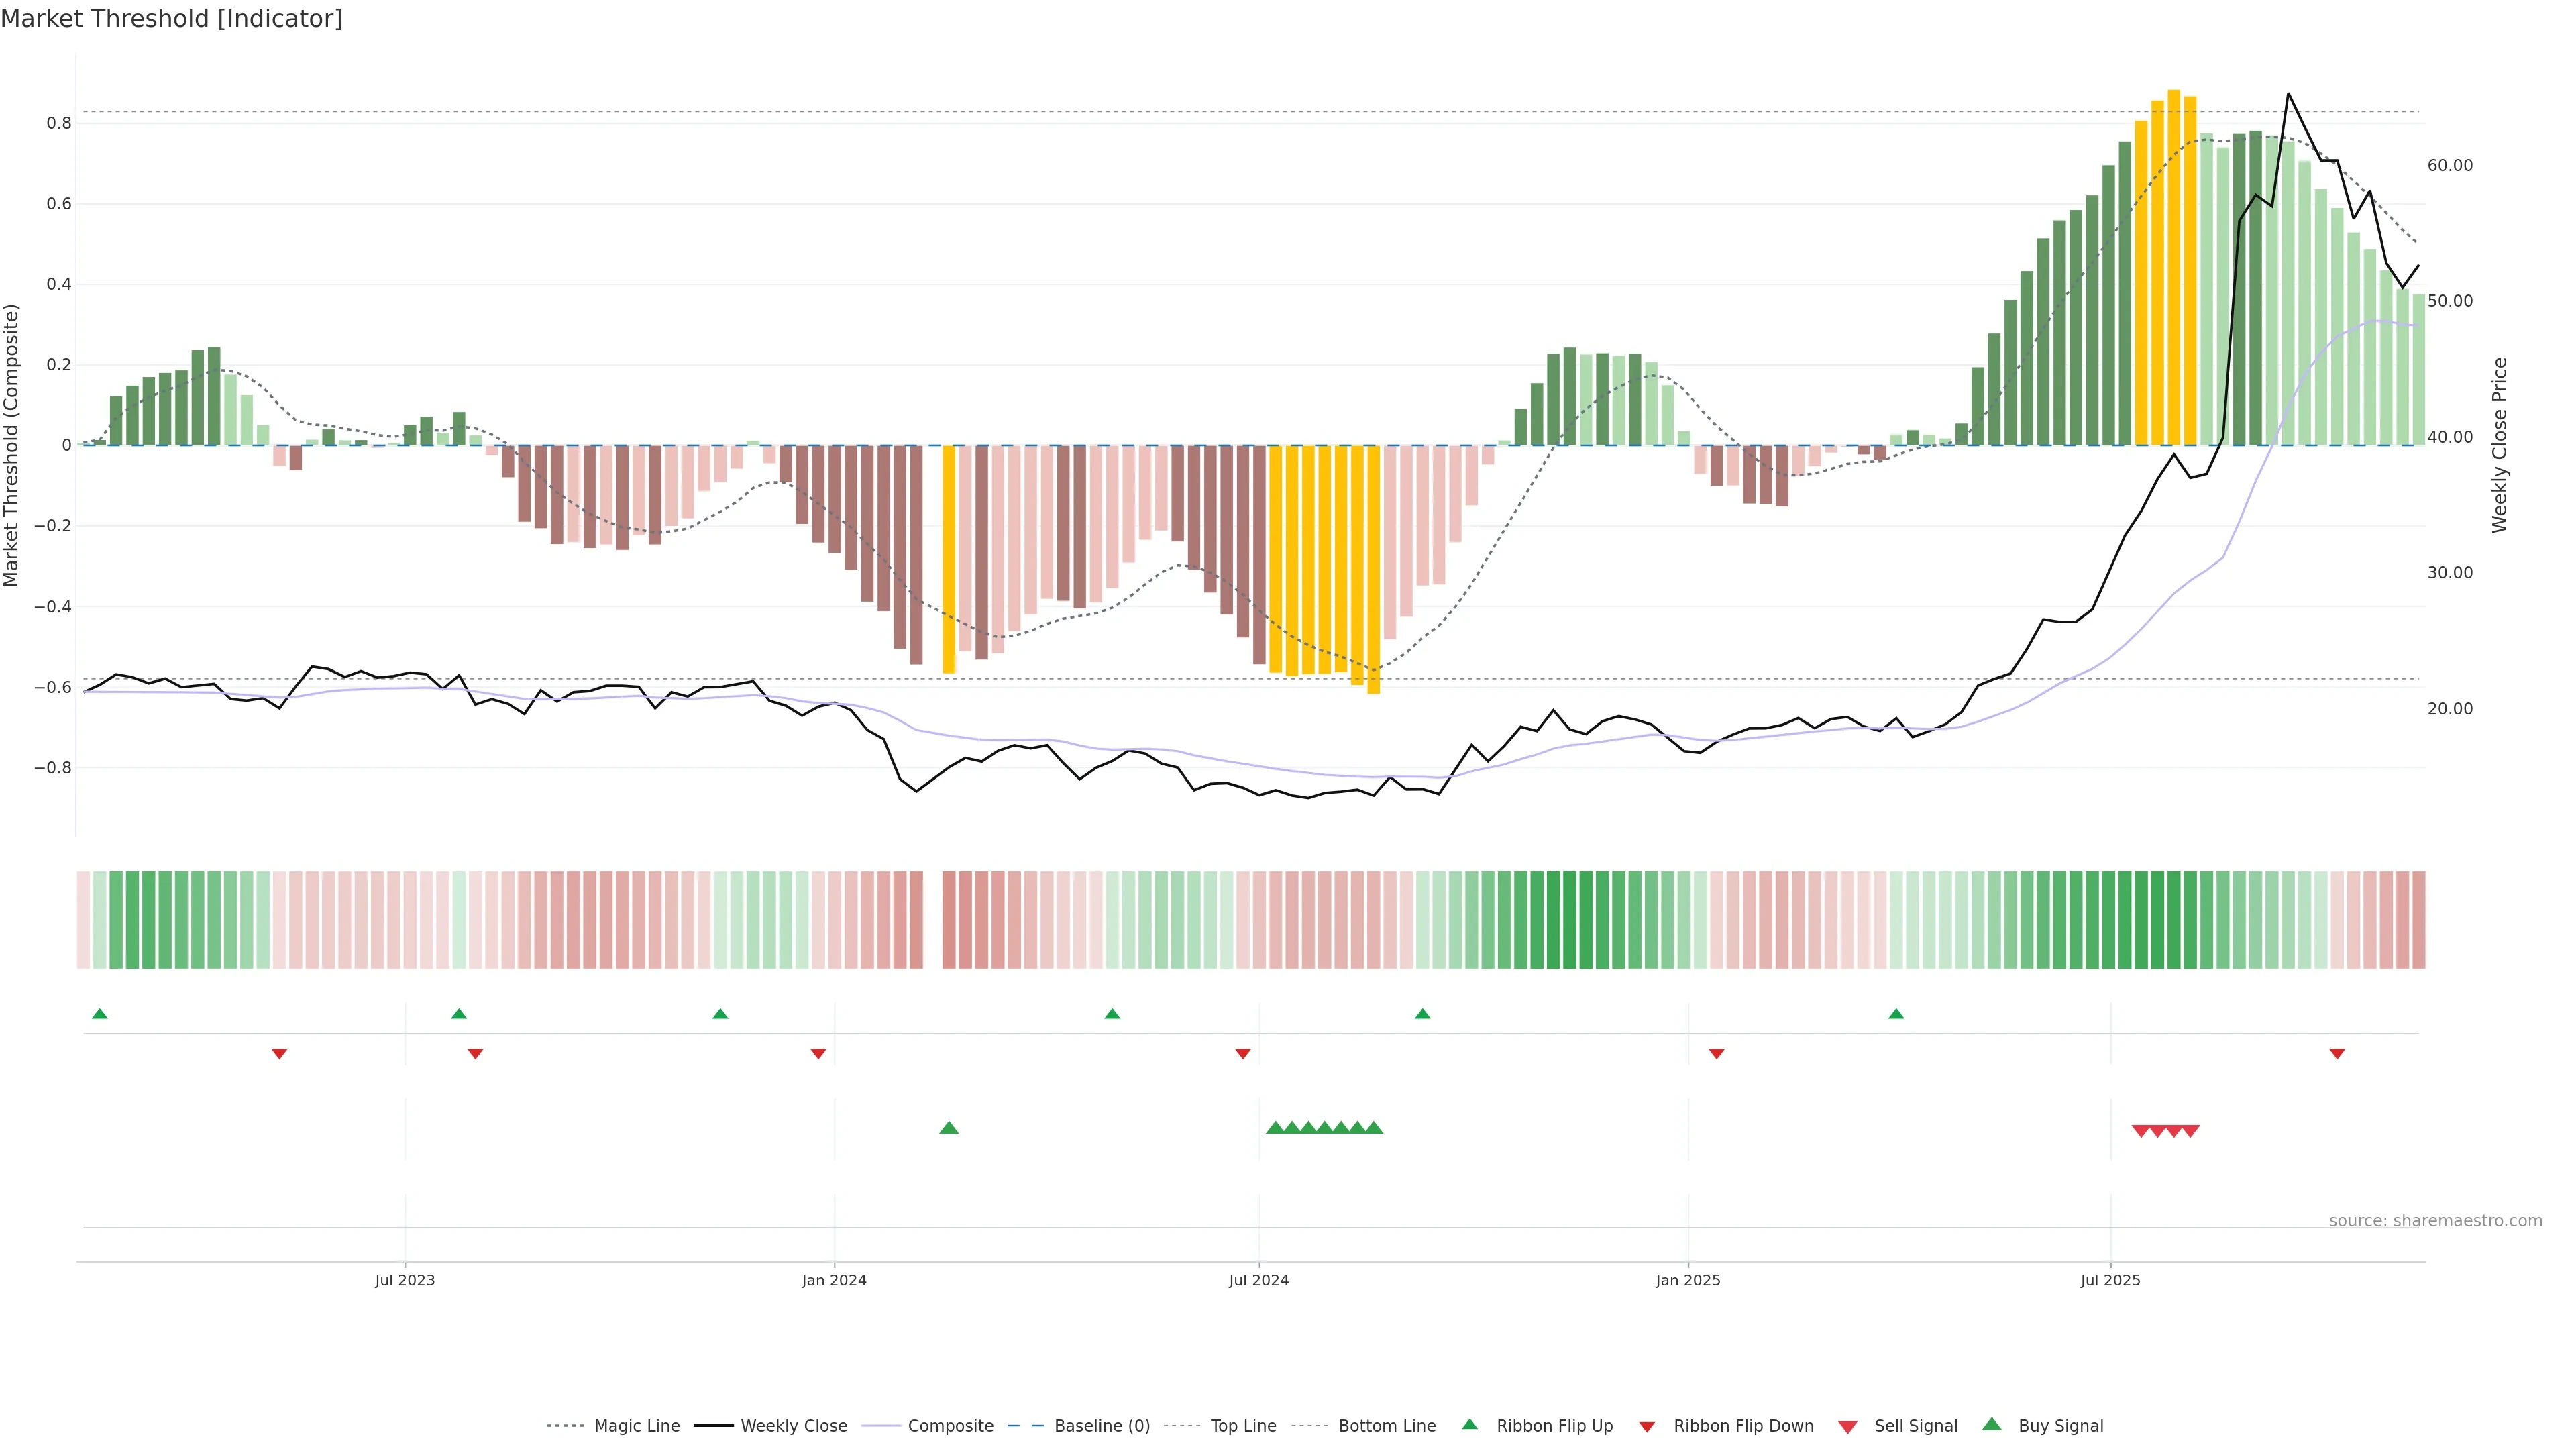Screen dimensions: 2576x1449
Task: Toggle Weekly Close in the legend
Action: (x=793, y=1426)
